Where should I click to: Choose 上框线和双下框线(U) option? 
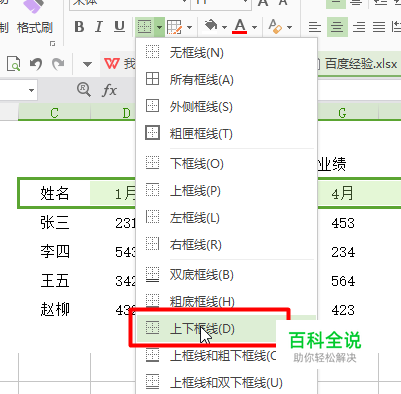coord(226,382)
